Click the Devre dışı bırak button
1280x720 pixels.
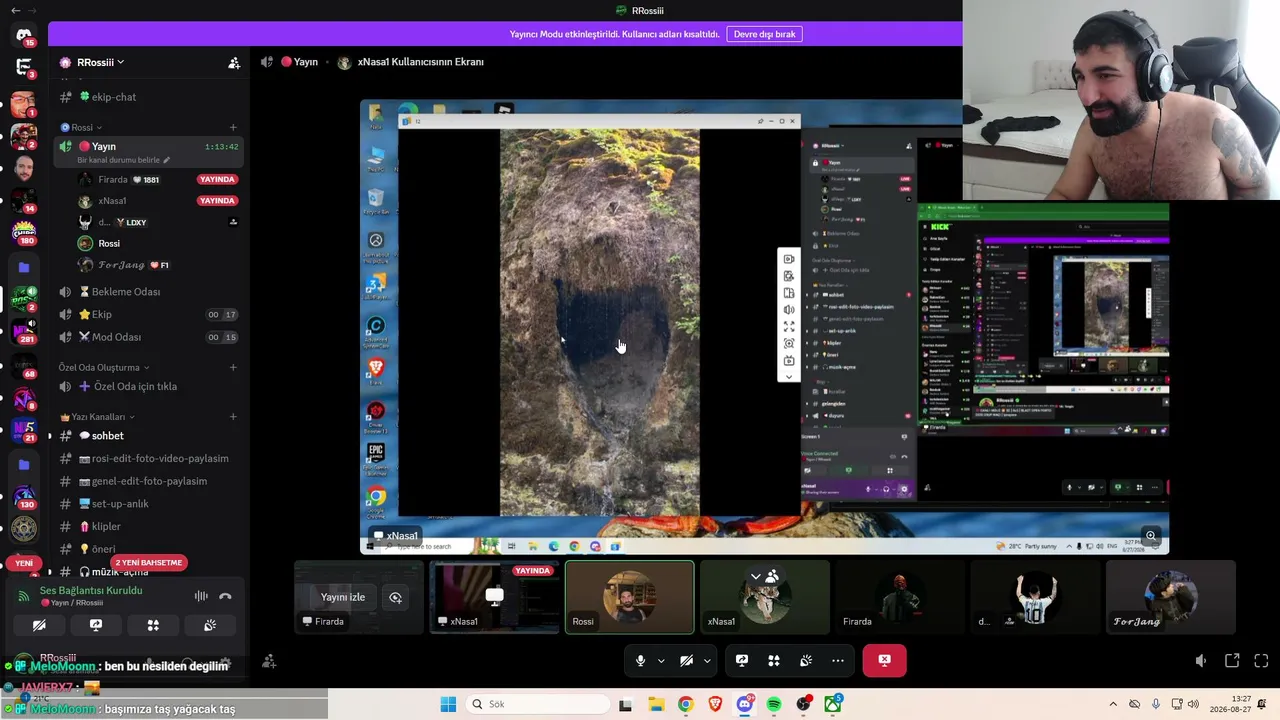pyautogui.click(x=765, y=34)
